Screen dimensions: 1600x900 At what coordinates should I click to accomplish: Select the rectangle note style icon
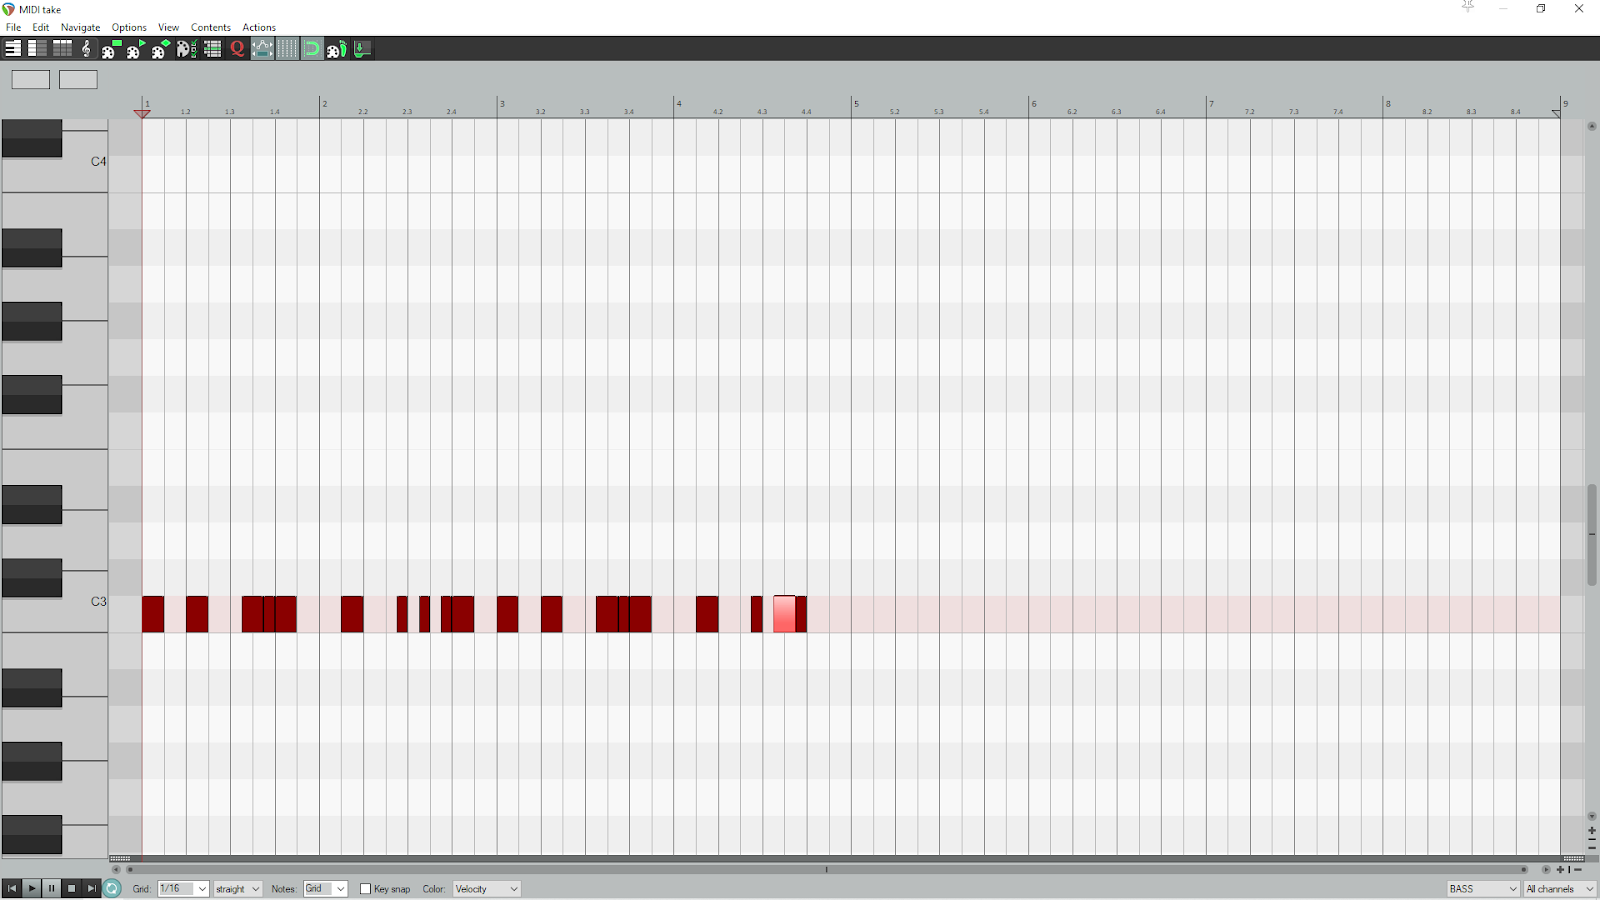tap(111, 48)
